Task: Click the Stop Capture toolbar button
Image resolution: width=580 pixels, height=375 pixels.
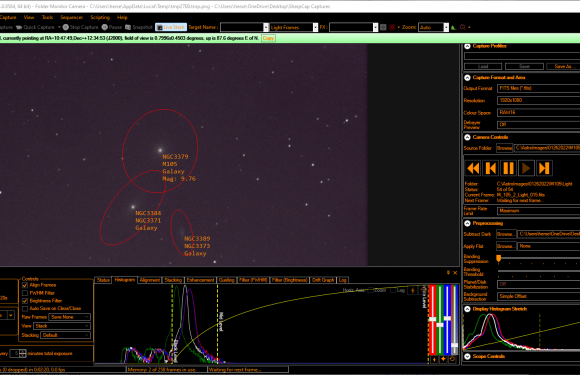Action: tap(80, 27)
